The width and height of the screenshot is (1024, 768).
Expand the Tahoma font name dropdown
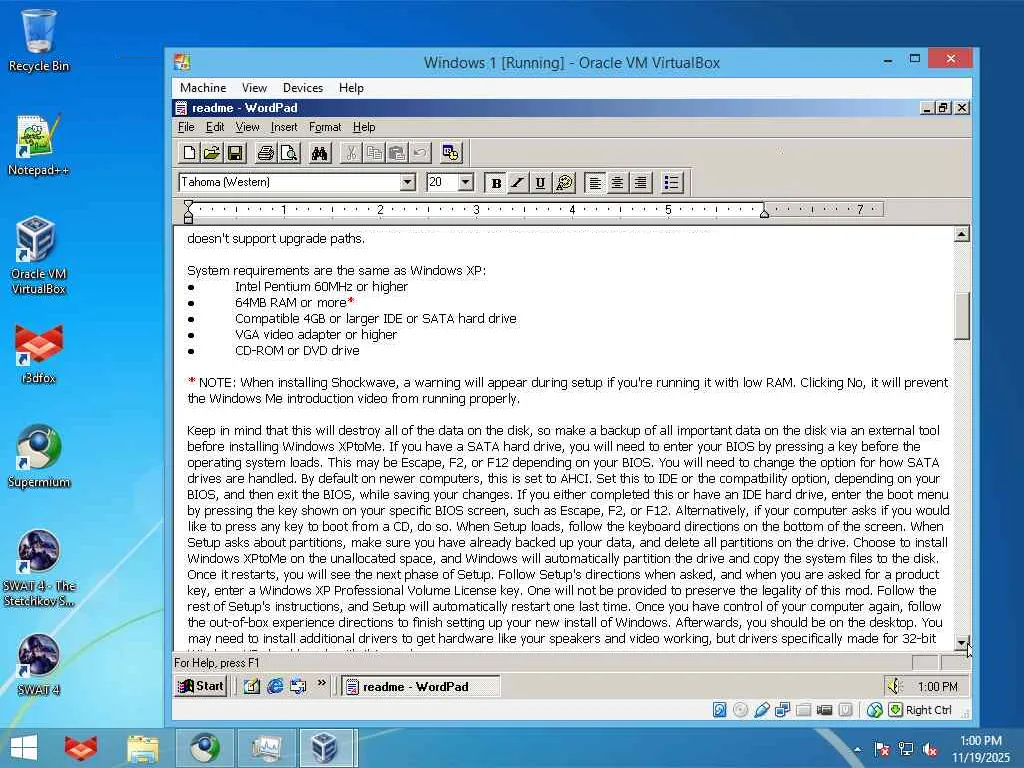(x=408, y=182)
